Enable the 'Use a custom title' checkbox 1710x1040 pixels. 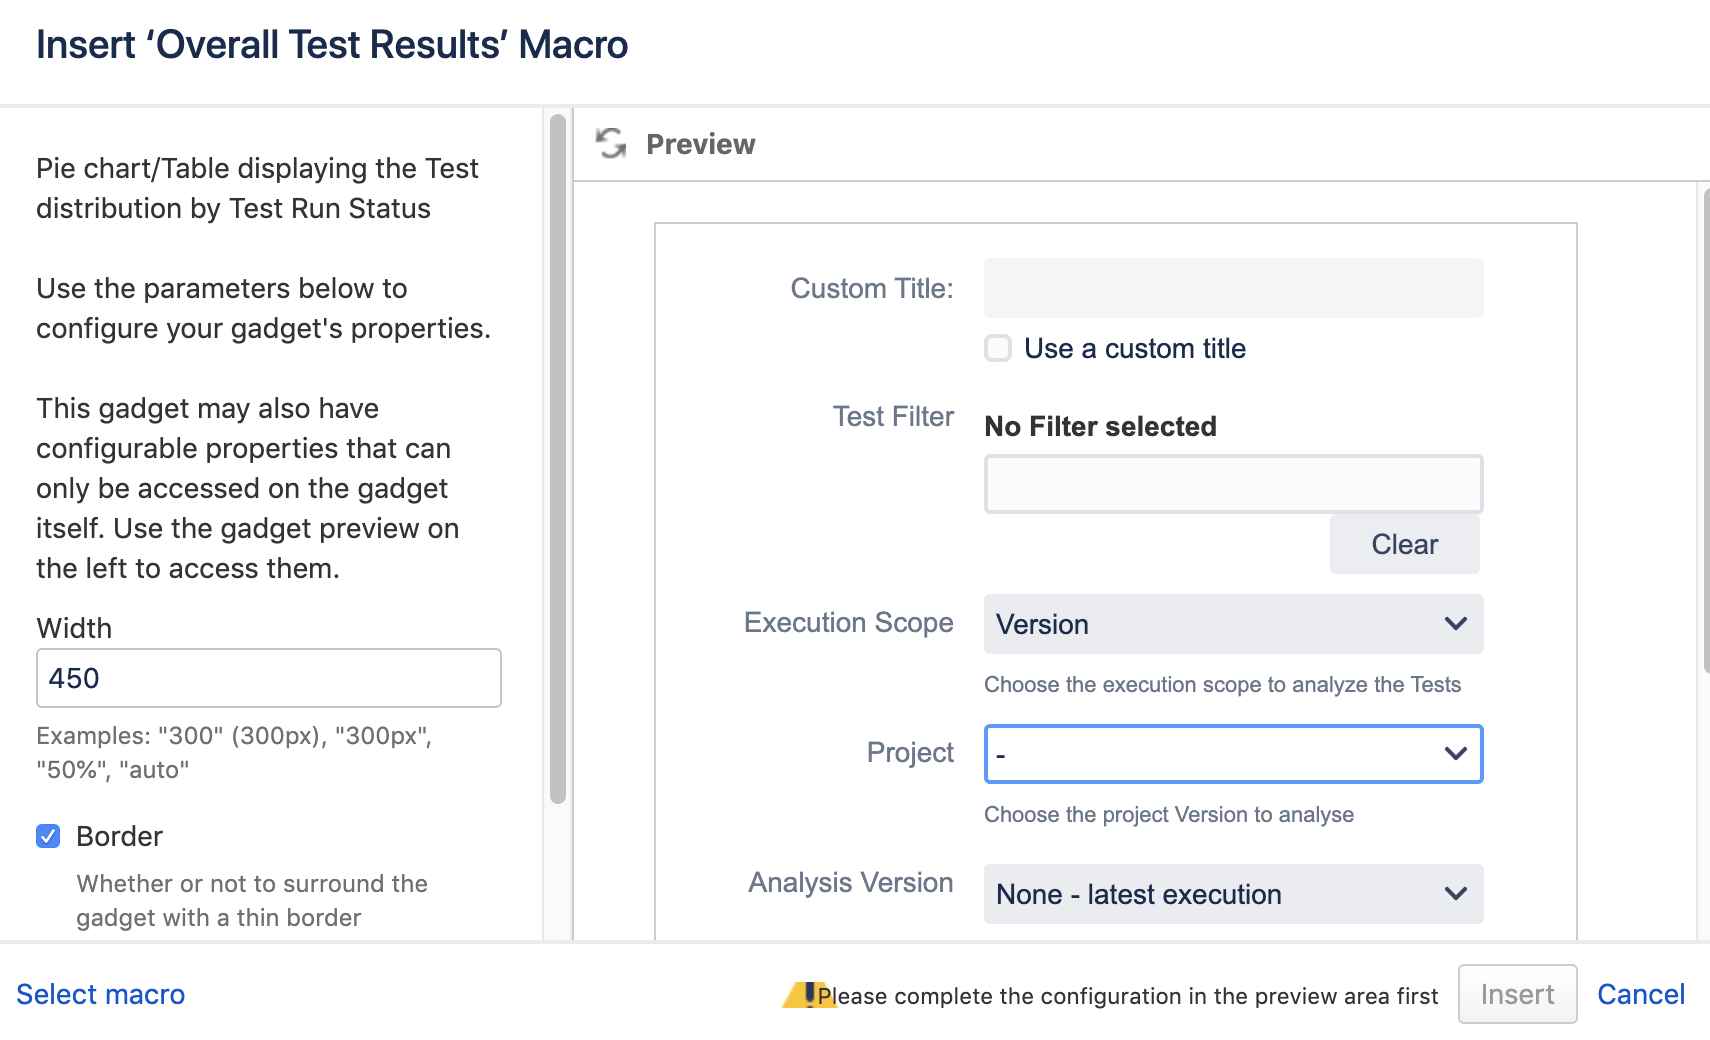[998, 348]
